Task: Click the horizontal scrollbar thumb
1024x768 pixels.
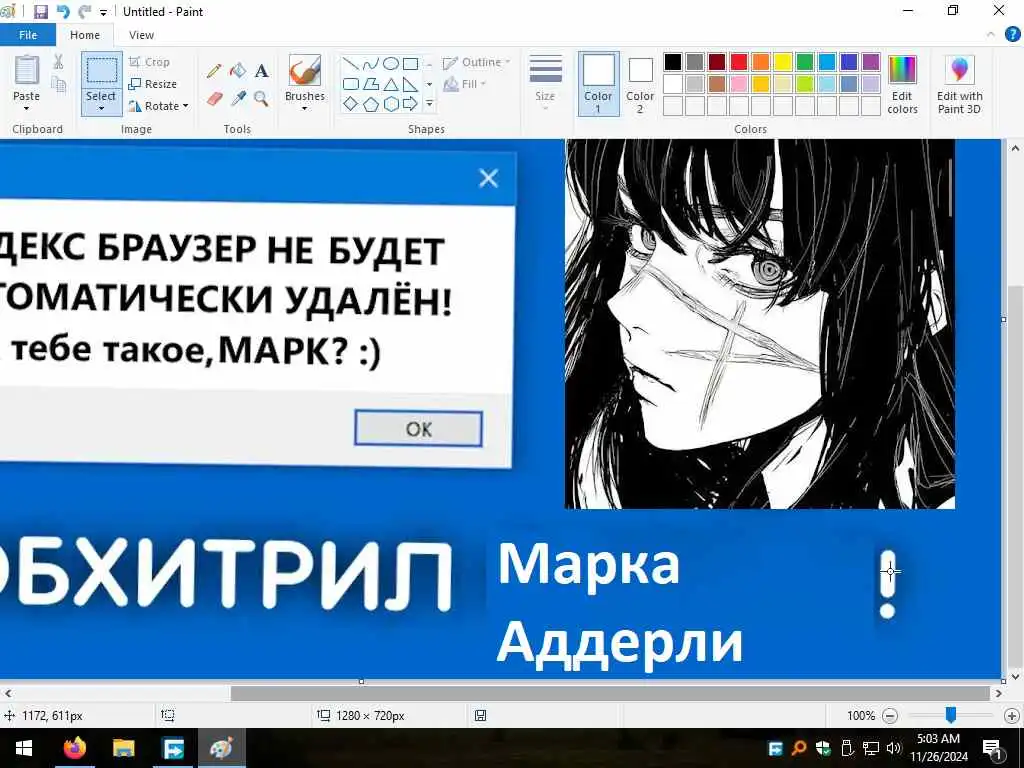Action: (610, 694)
